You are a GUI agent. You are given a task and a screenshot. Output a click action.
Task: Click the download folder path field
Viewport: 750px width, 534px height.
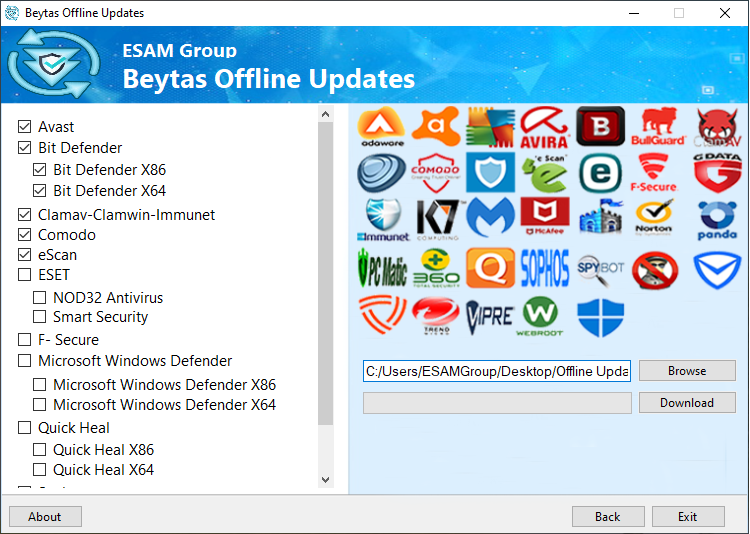[x=497, y=372]
